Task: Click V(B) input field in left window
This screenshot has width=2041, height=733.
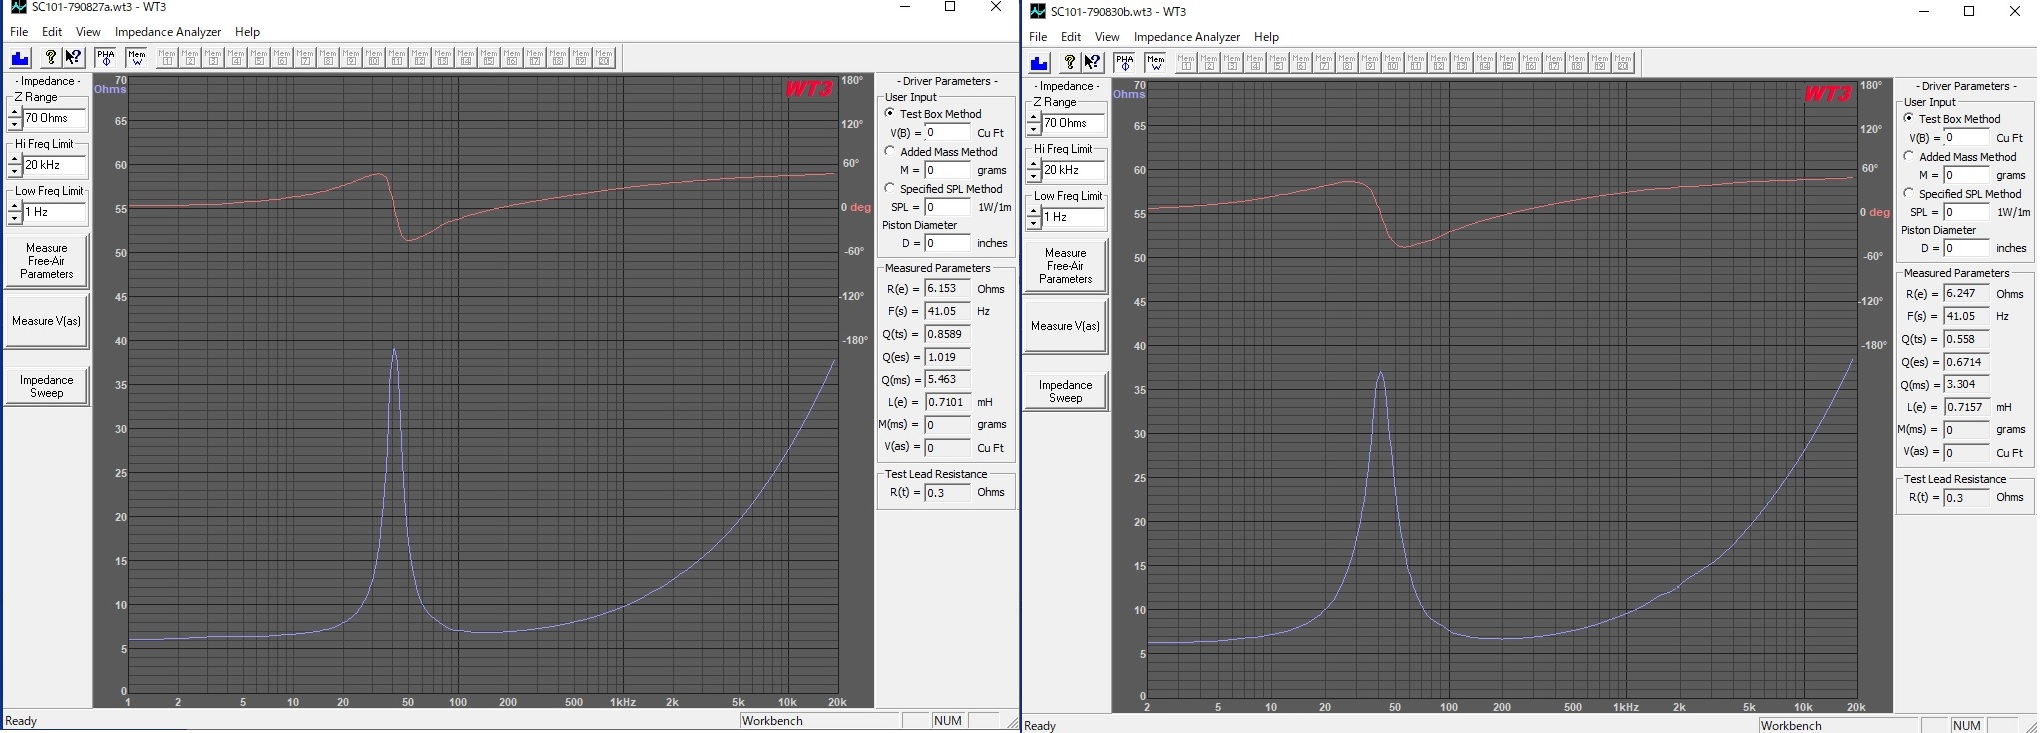Action: click(x=947, y=133)
